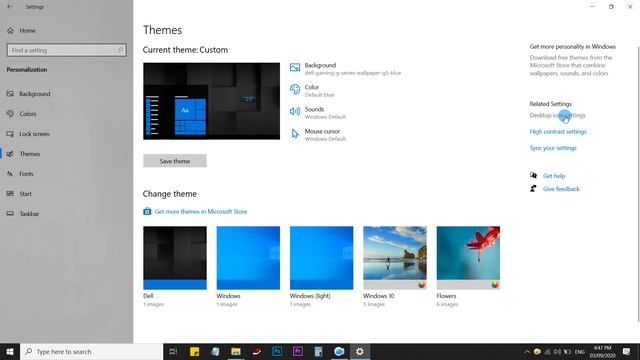Click the Color palette icon
Screen dimensions: 640x360
click(x=295, y=89)
